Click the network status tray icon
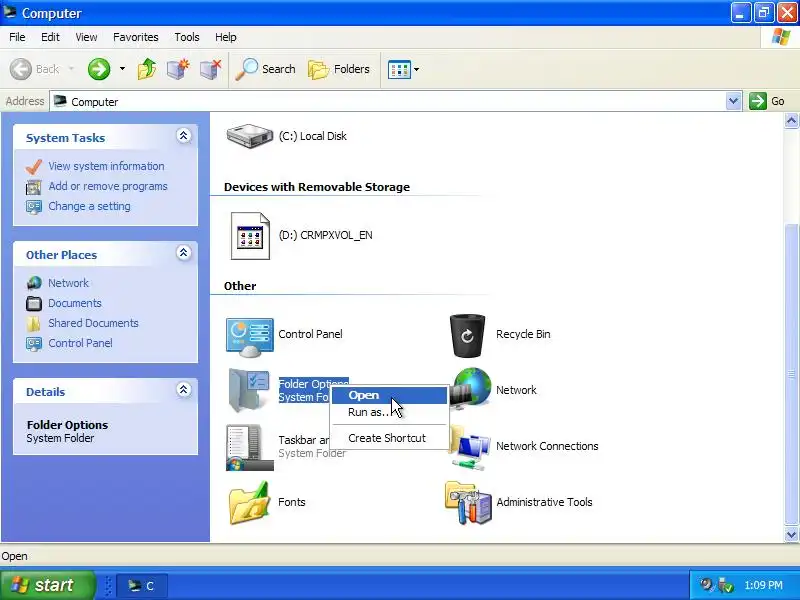The width and height of the screenshot is (800, 600). [x=724, y=585]
